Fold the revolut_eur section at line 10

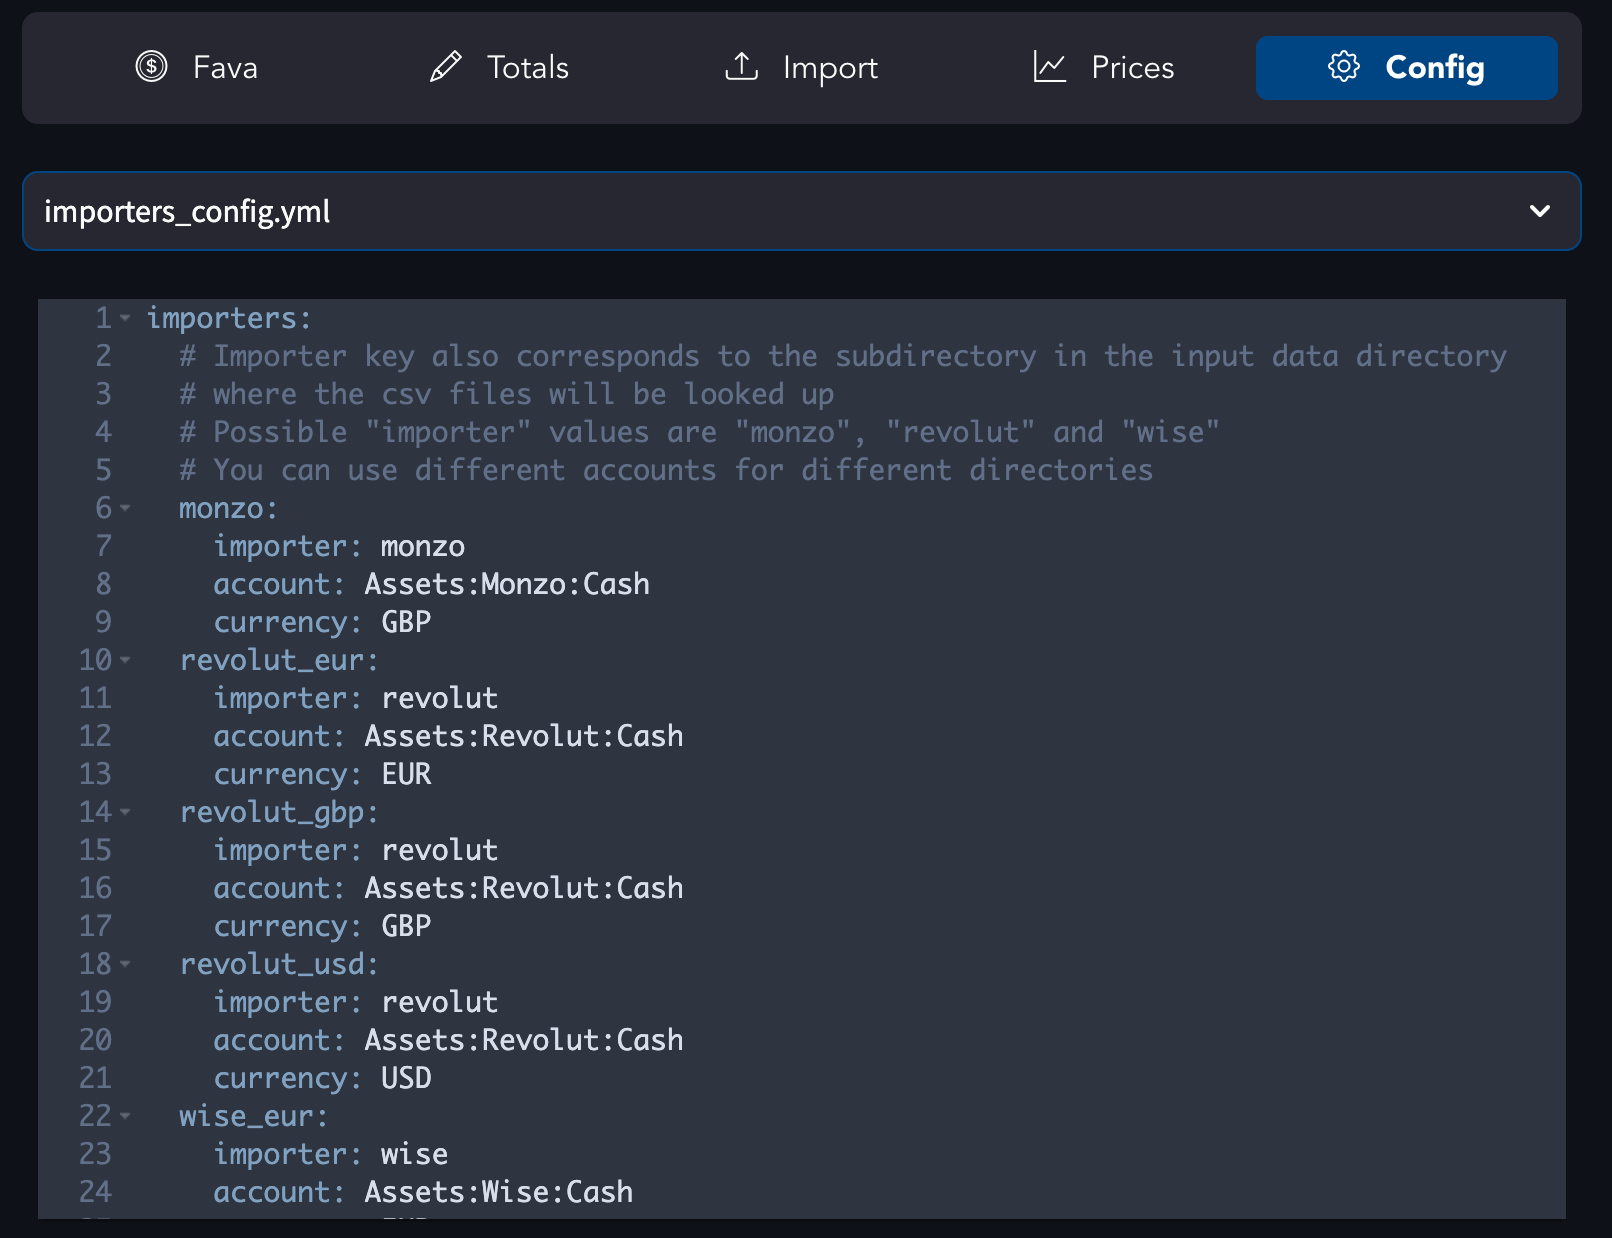tap(125, 660)
